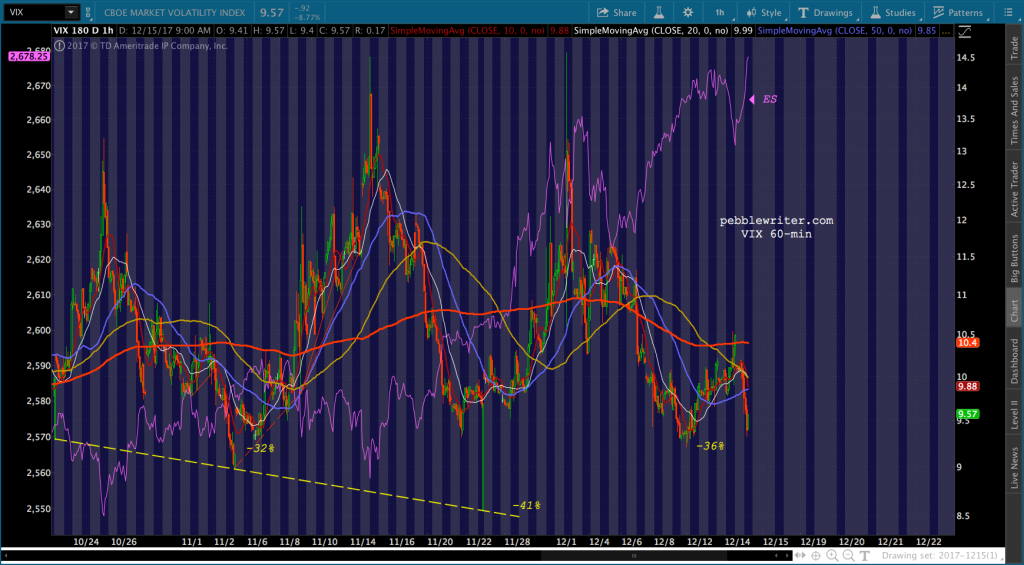1024x565 pixels.
Task: Select the -32% annotation text
Action: pyautogui.click(x=259, y=449)
